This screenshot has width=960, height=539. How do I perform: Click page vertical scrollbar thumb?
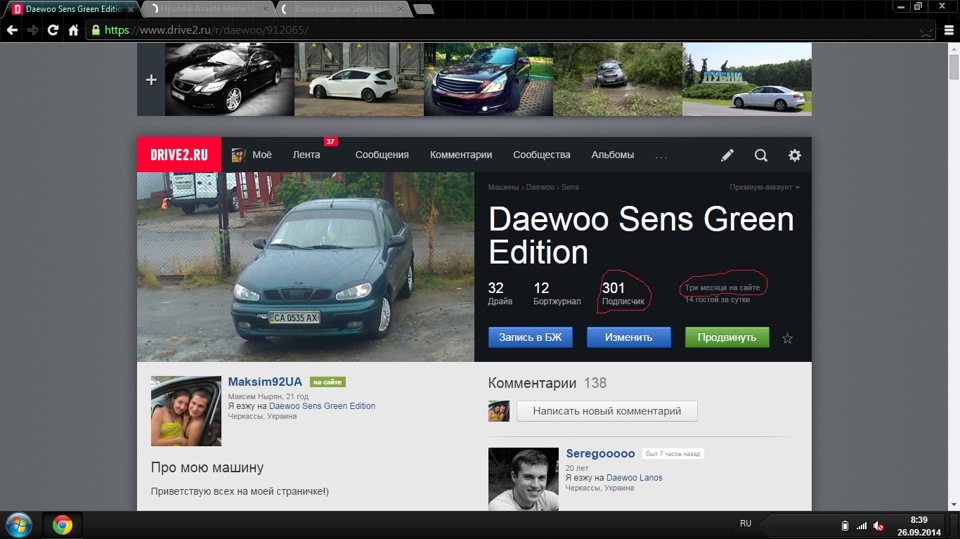[954, 67]
